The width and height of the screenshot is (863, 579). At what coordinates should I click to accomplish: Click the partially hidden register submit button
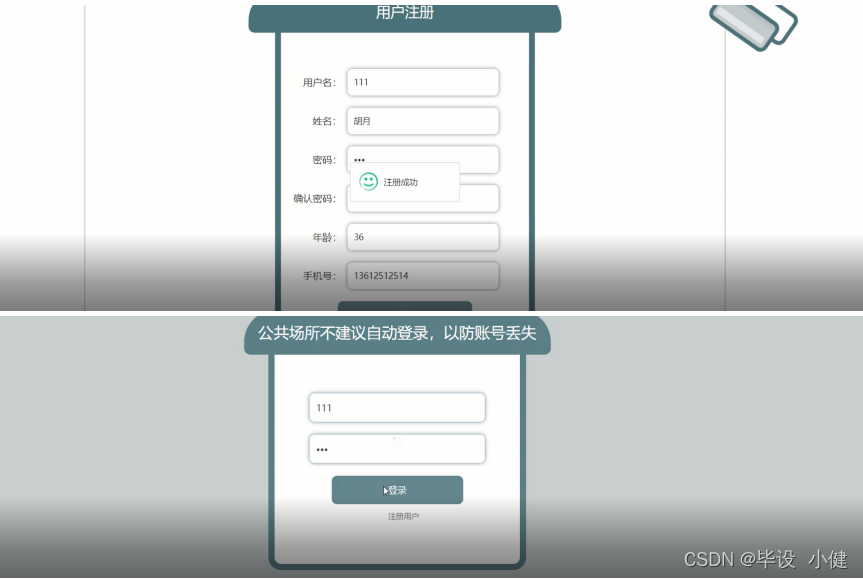pos(404,307)
